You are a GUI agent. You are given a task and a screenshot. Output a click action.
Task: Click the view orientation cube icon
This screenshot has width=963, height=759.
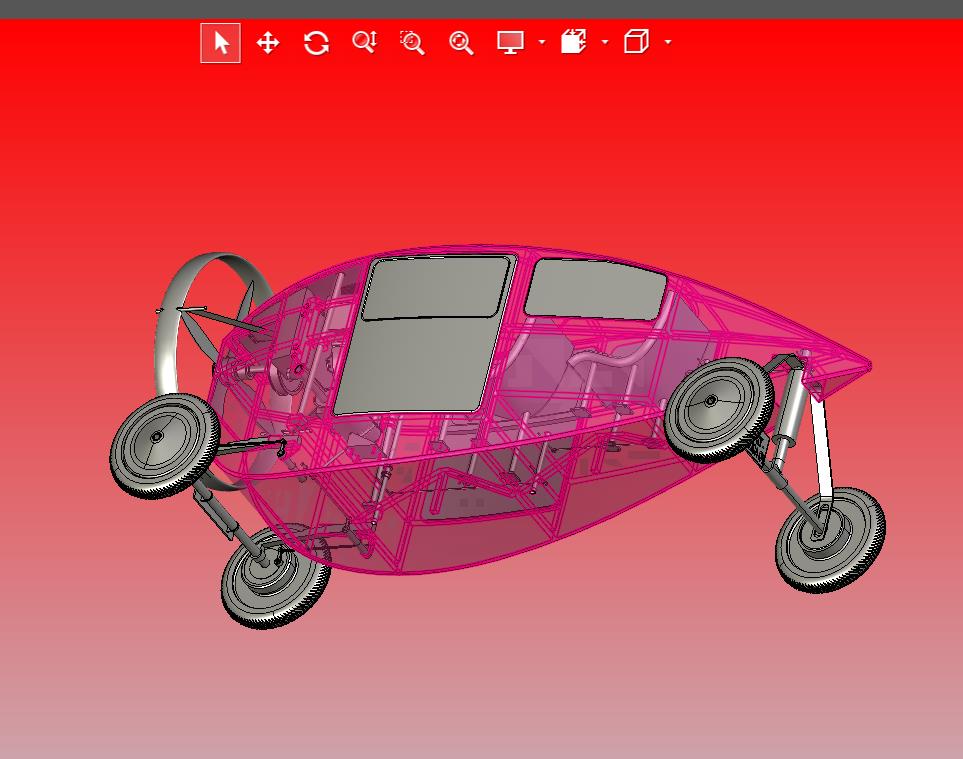[x=636, y=42]
